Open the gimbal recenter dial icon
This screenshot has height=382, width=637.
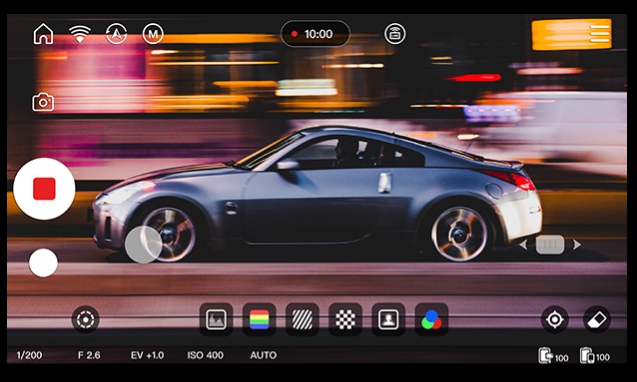point(85,319)
